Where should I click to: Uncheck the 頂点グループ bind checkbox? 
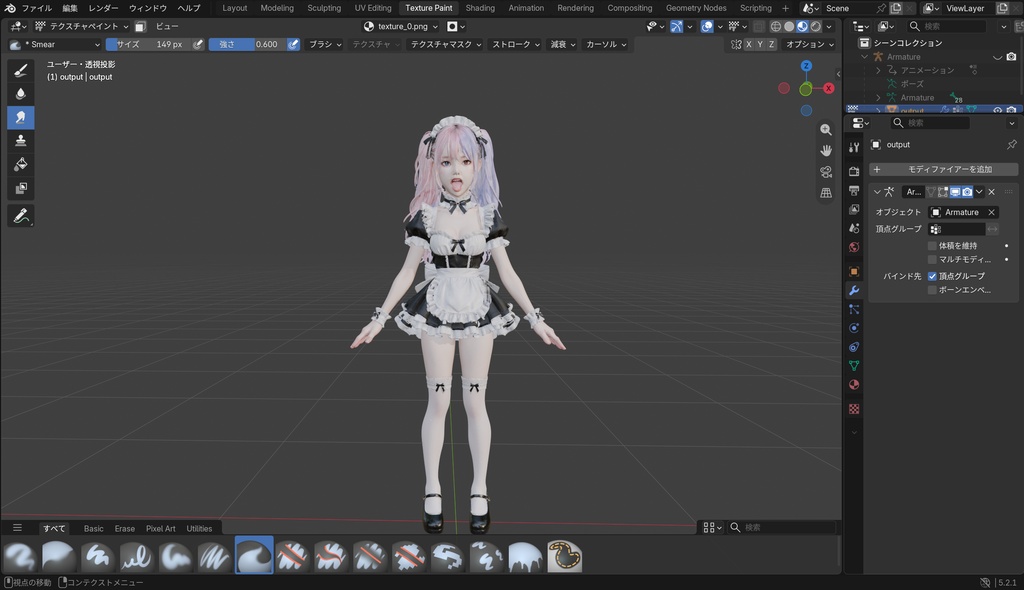click(932, 276)
